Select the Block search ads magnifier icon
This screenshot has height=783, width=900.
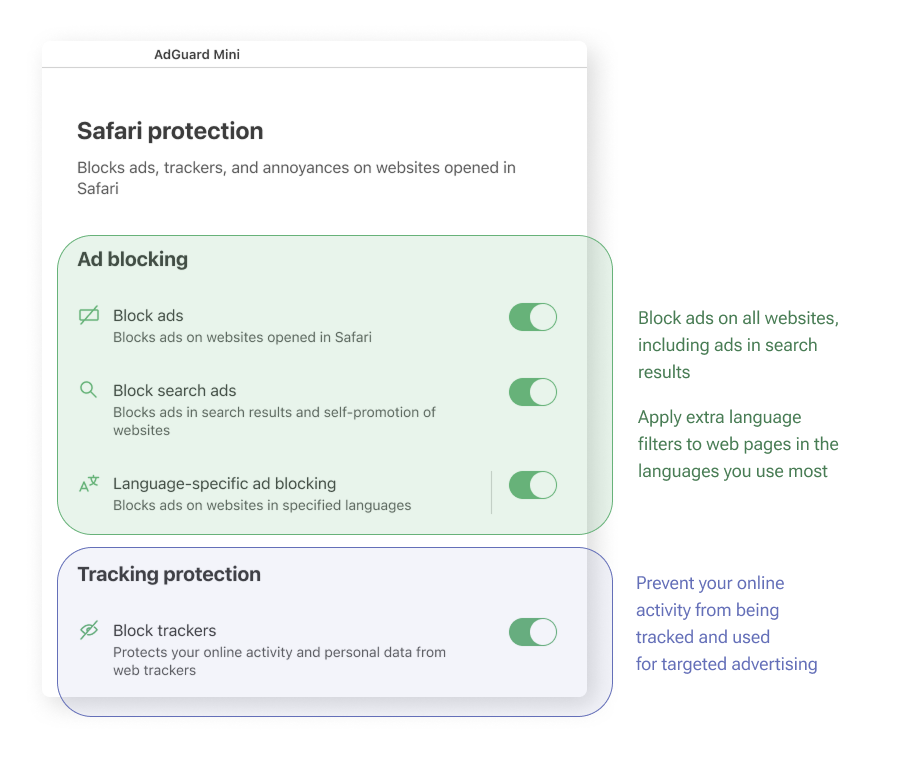point(89,390)
